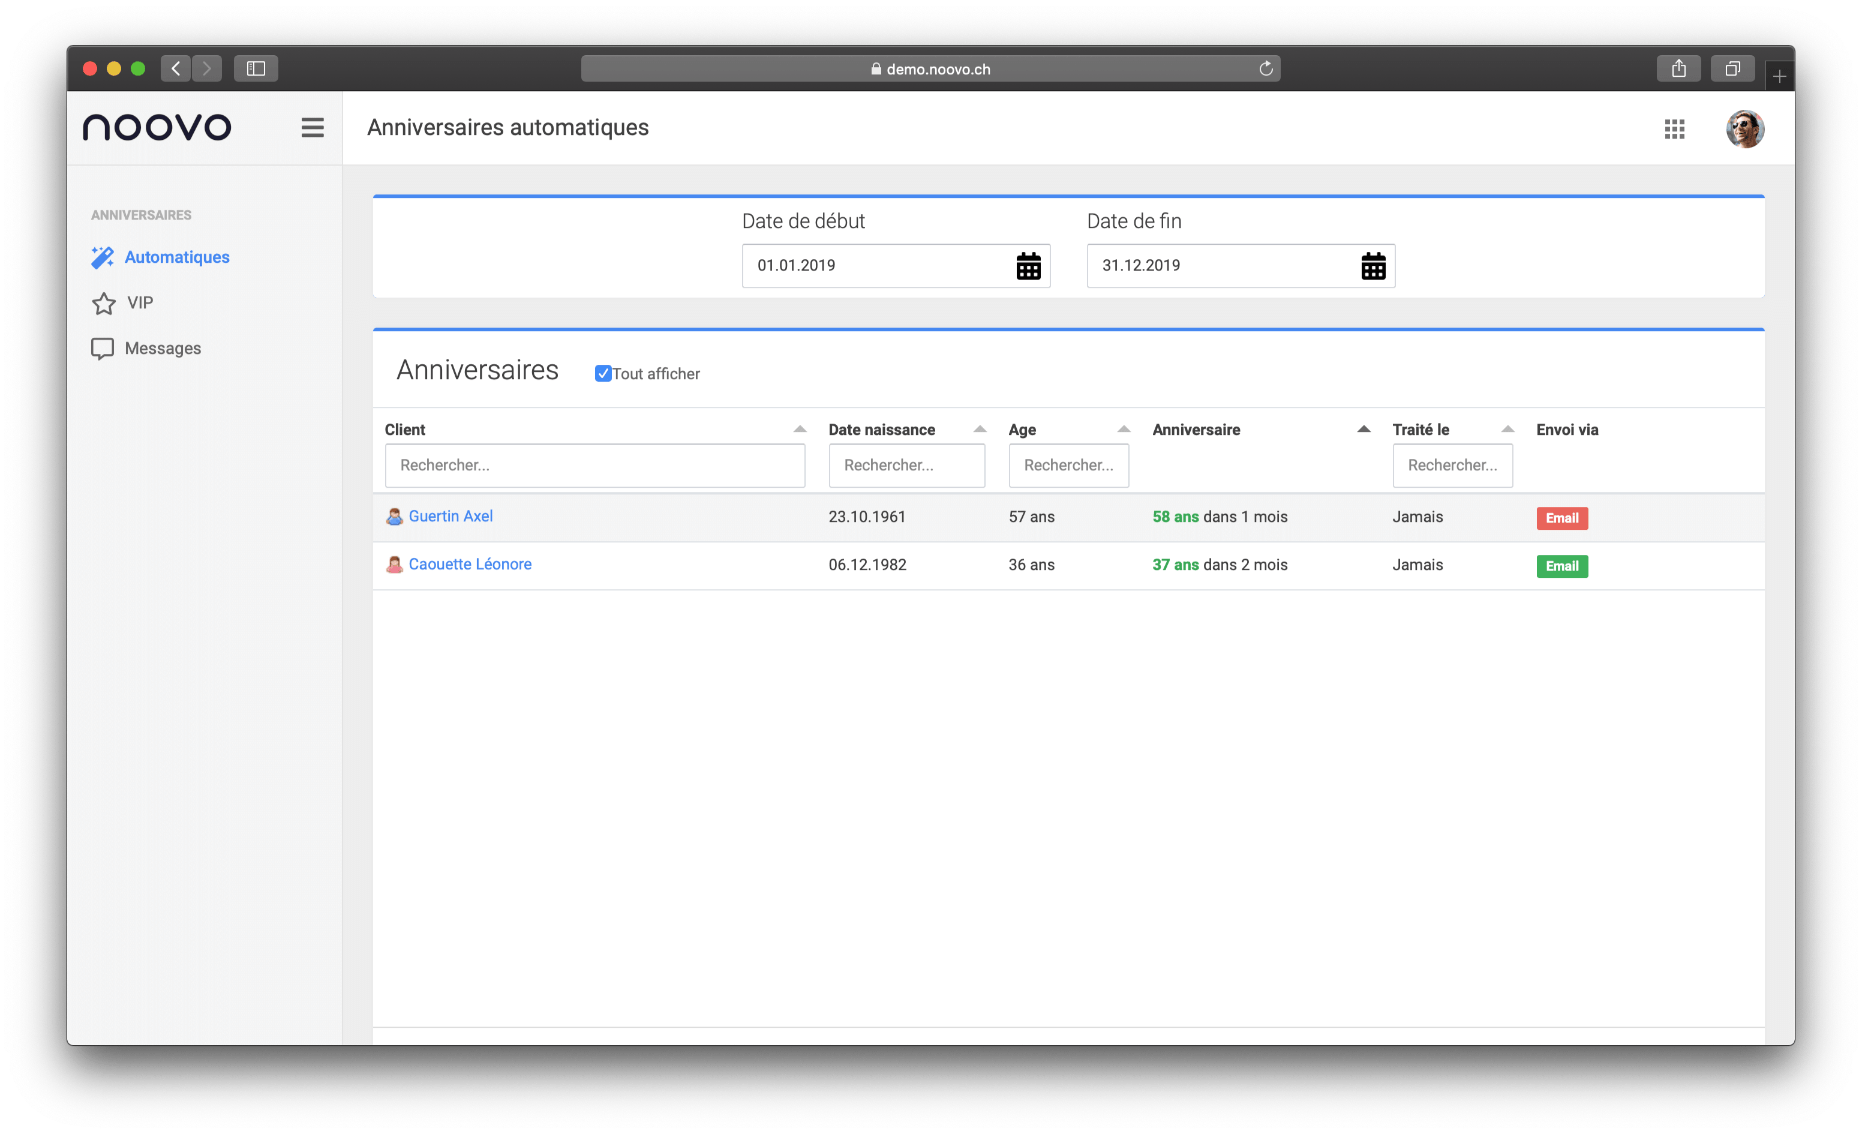This screenshot has width=1862, height=1134.
Task: Open client Caouette Léonore
Action: click(470, 565)
